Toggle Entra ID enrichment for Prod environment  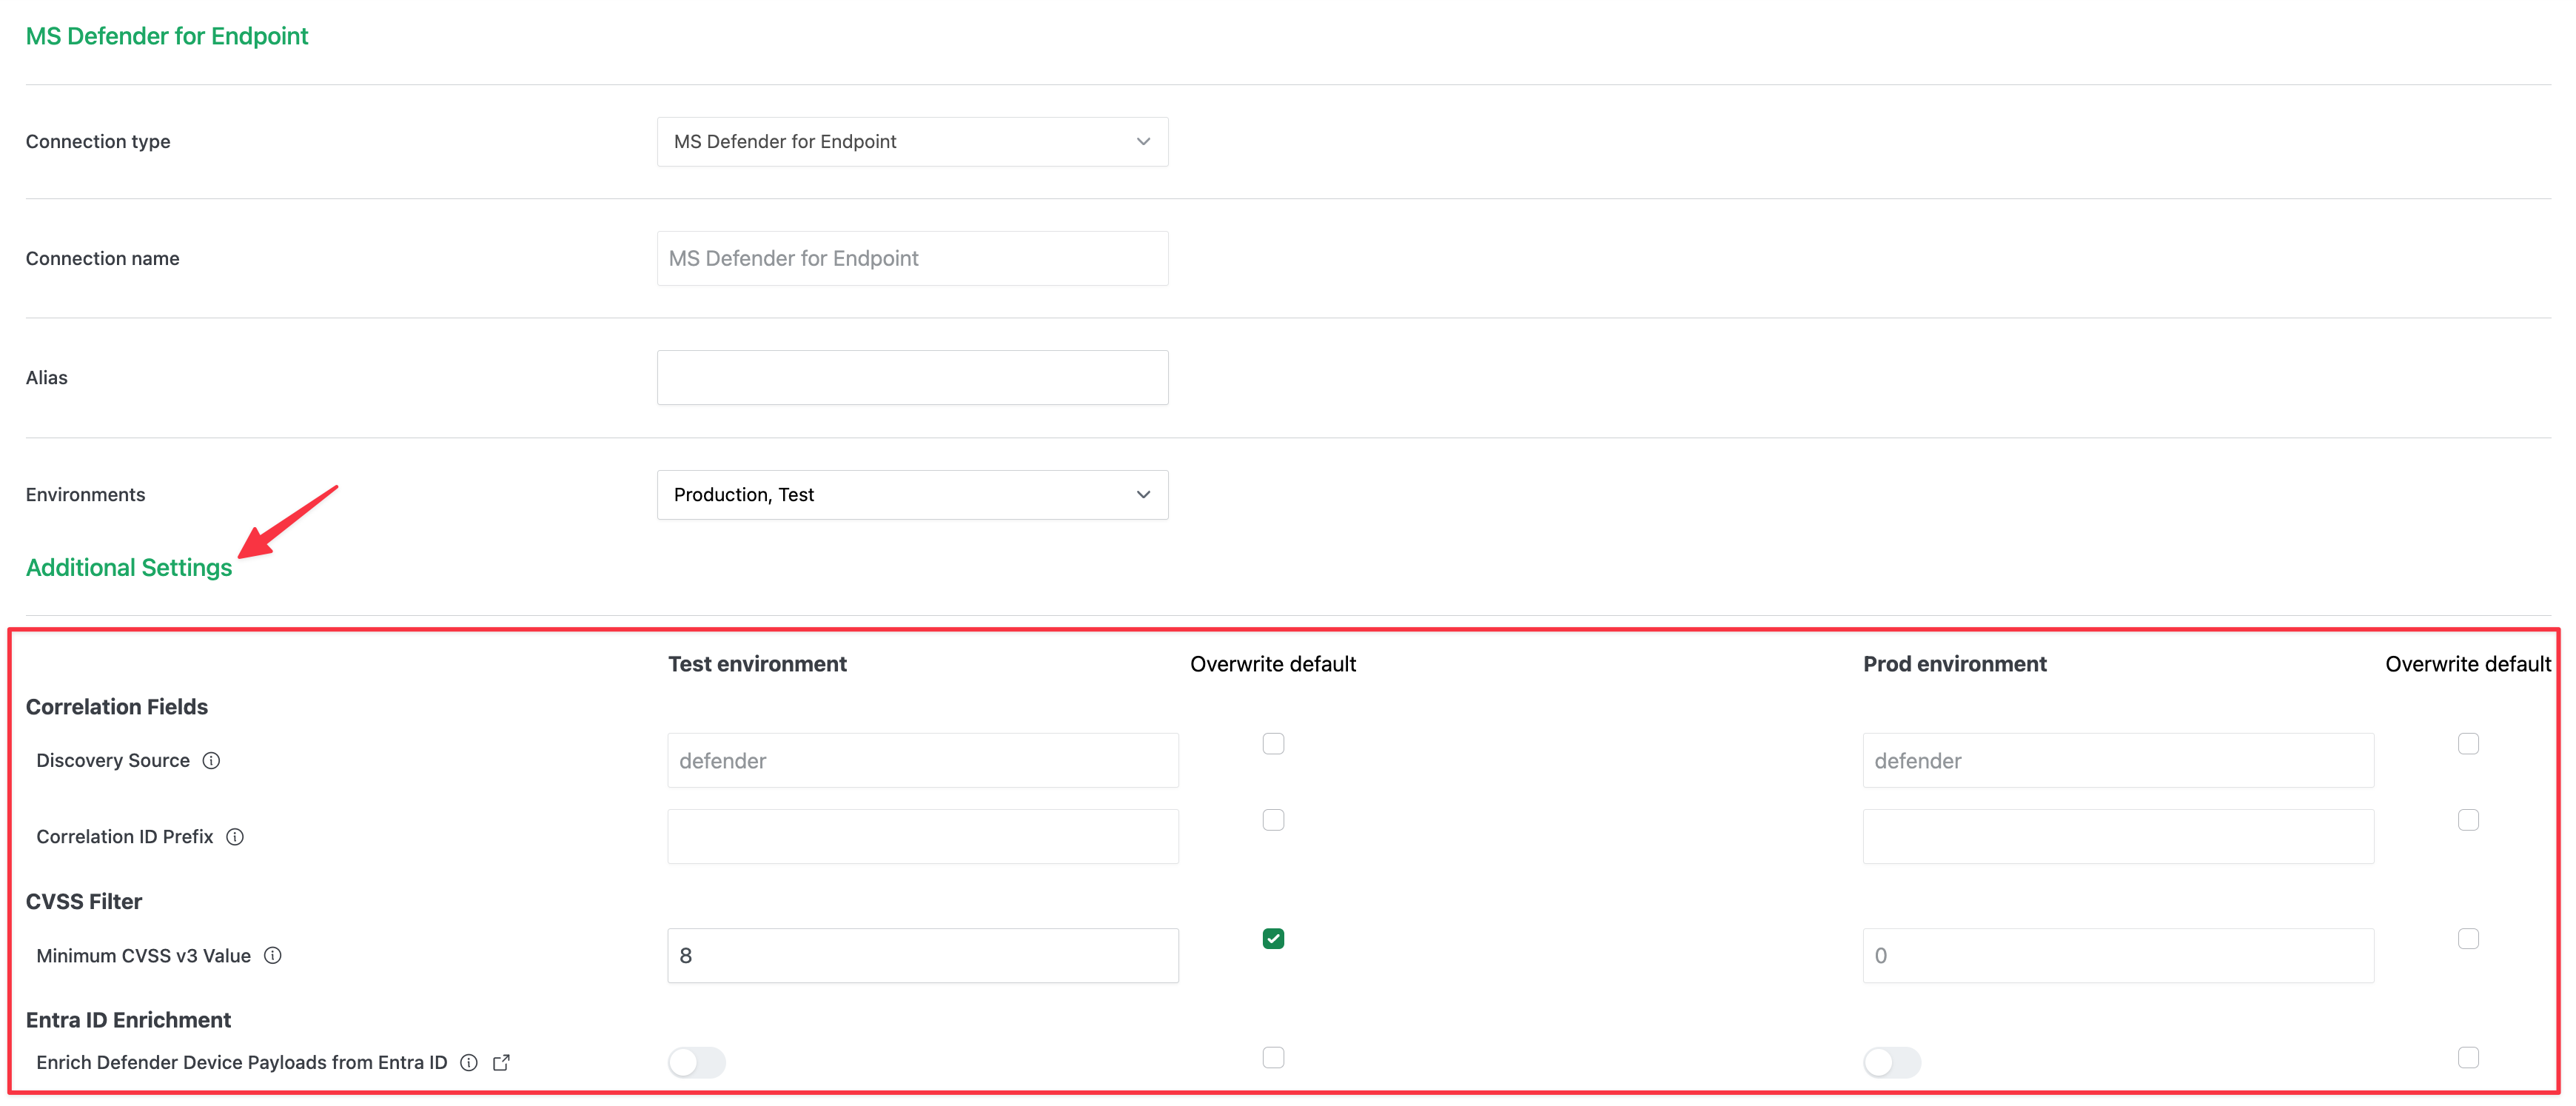click(1892, 1063)
